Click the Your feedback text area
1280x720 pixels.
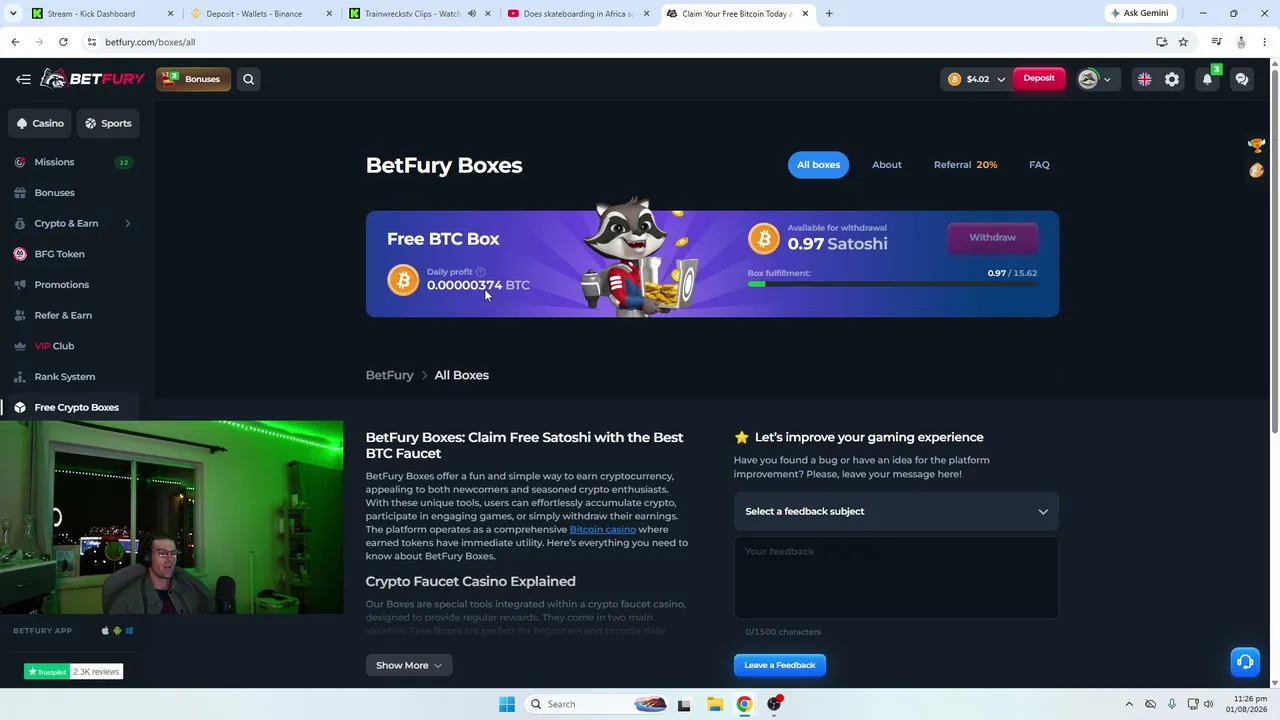click(896, 578)
